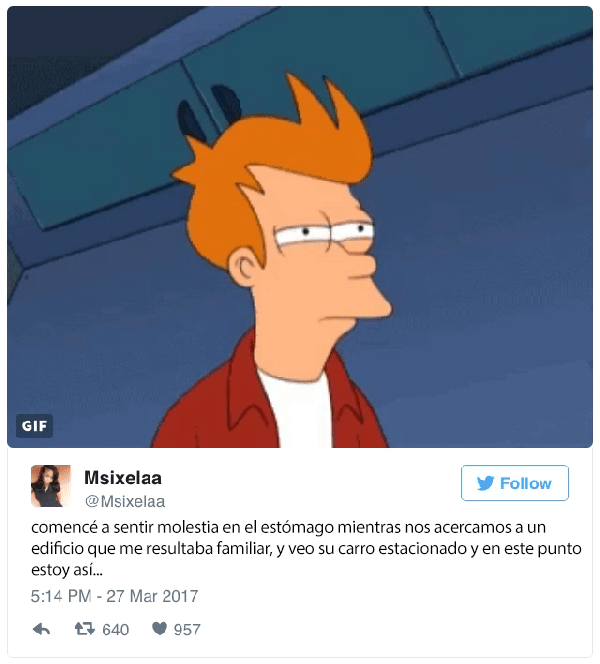The image size is (600, 664).
Task: Open the 5:14 PM timestamp link
Action: 61,596
